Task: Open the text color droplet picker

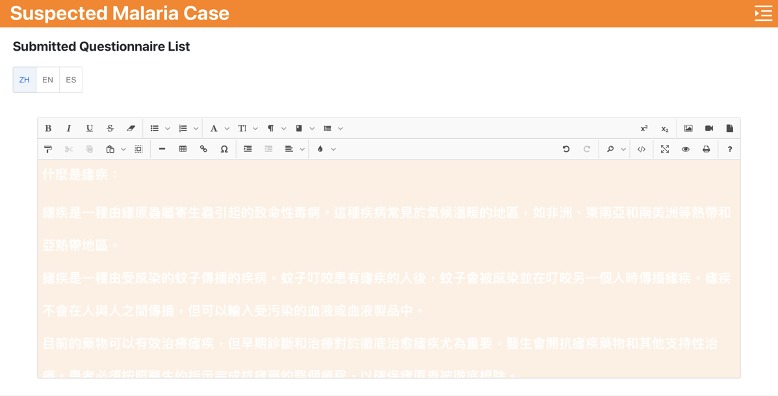Action: pos(320,149)
